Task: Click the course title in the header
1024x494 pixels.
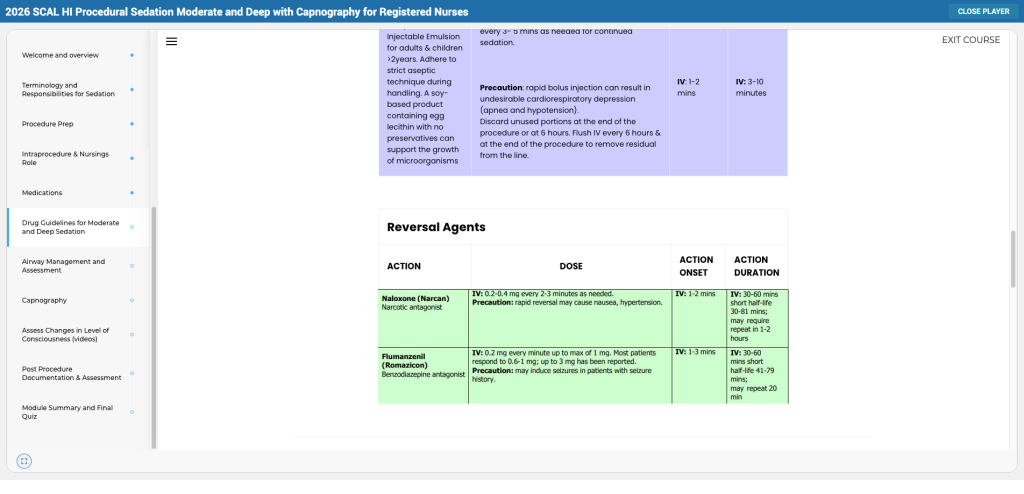Action: click(x=237, y=12)
